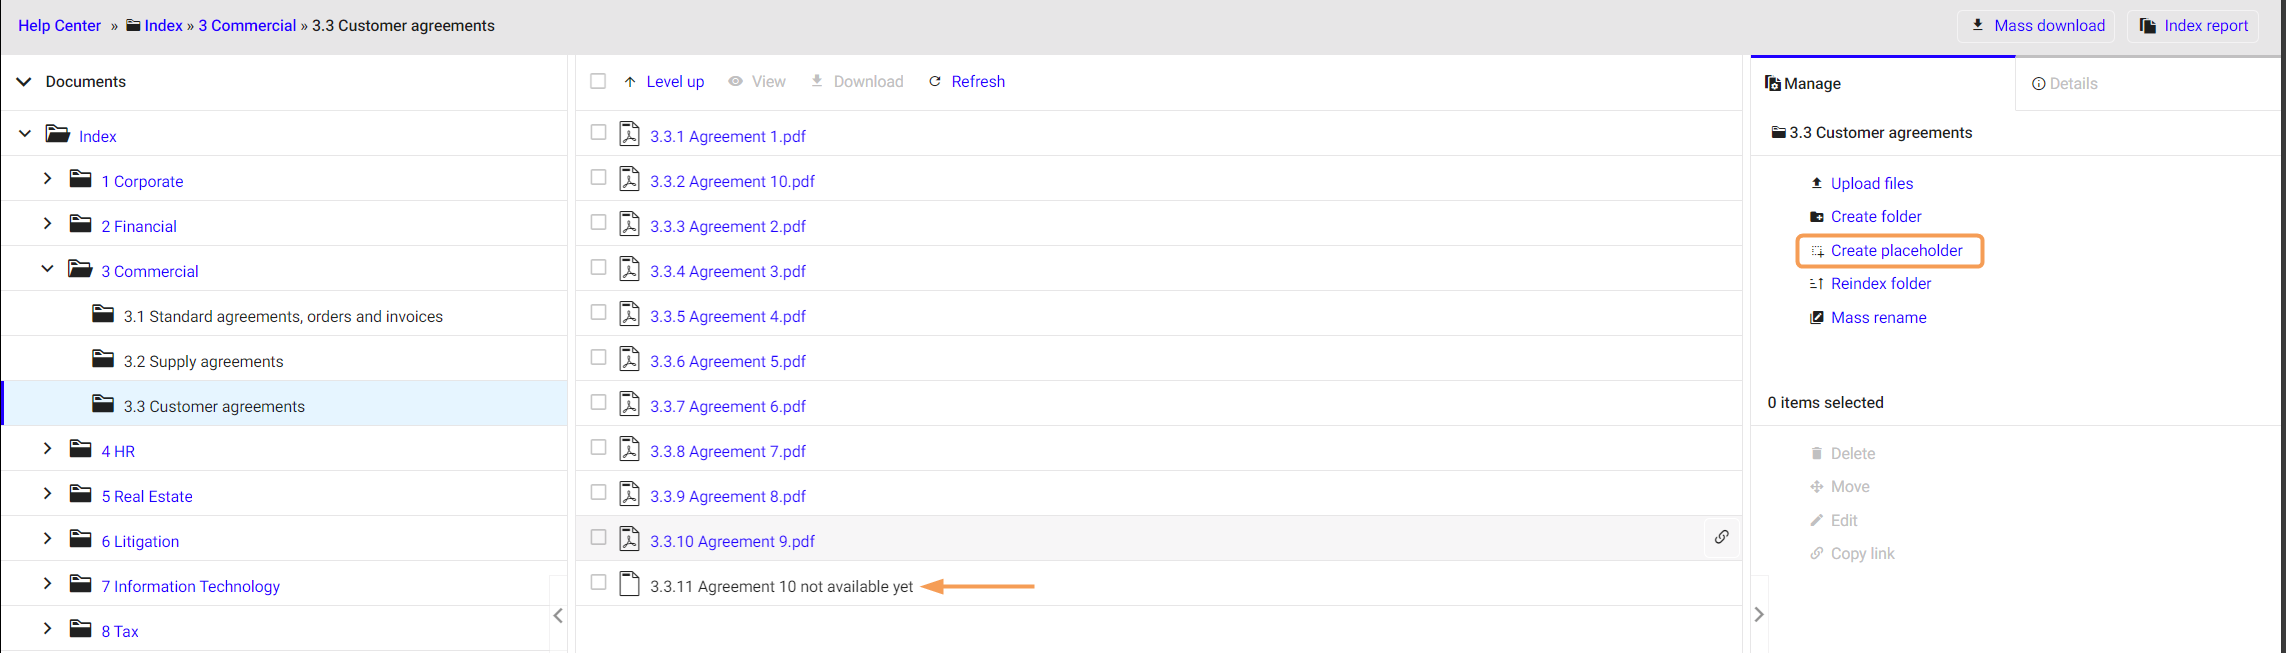Open the Index report
Image resolution: width=2286 pixels, height=653 pixels.
(x=2194, y=26)
